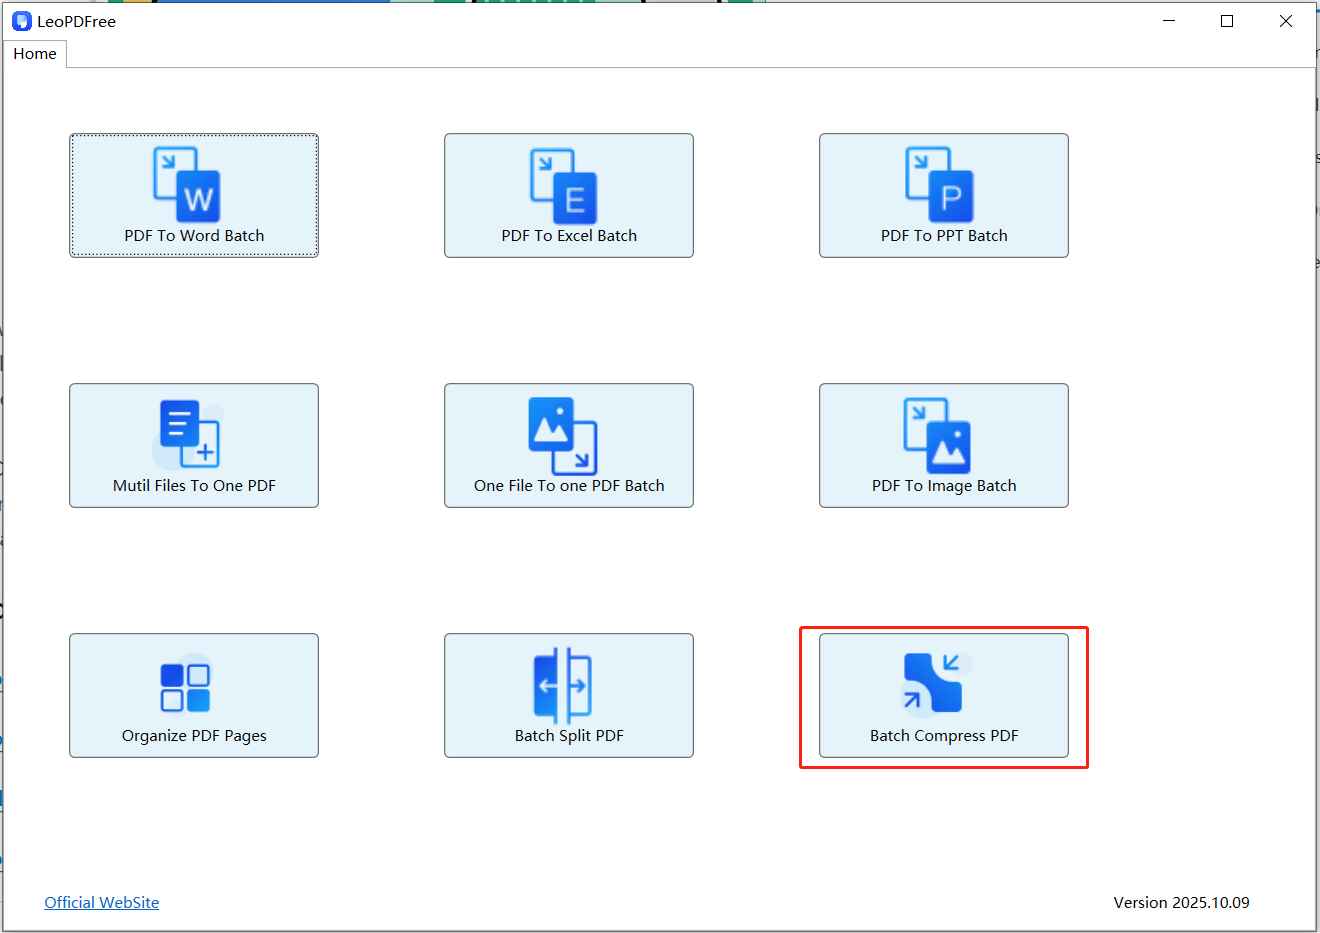Viewport: 1320px width, 933px height.
Task: Minimize the LeoPDFree window
Action: [x=1168, y=20]
